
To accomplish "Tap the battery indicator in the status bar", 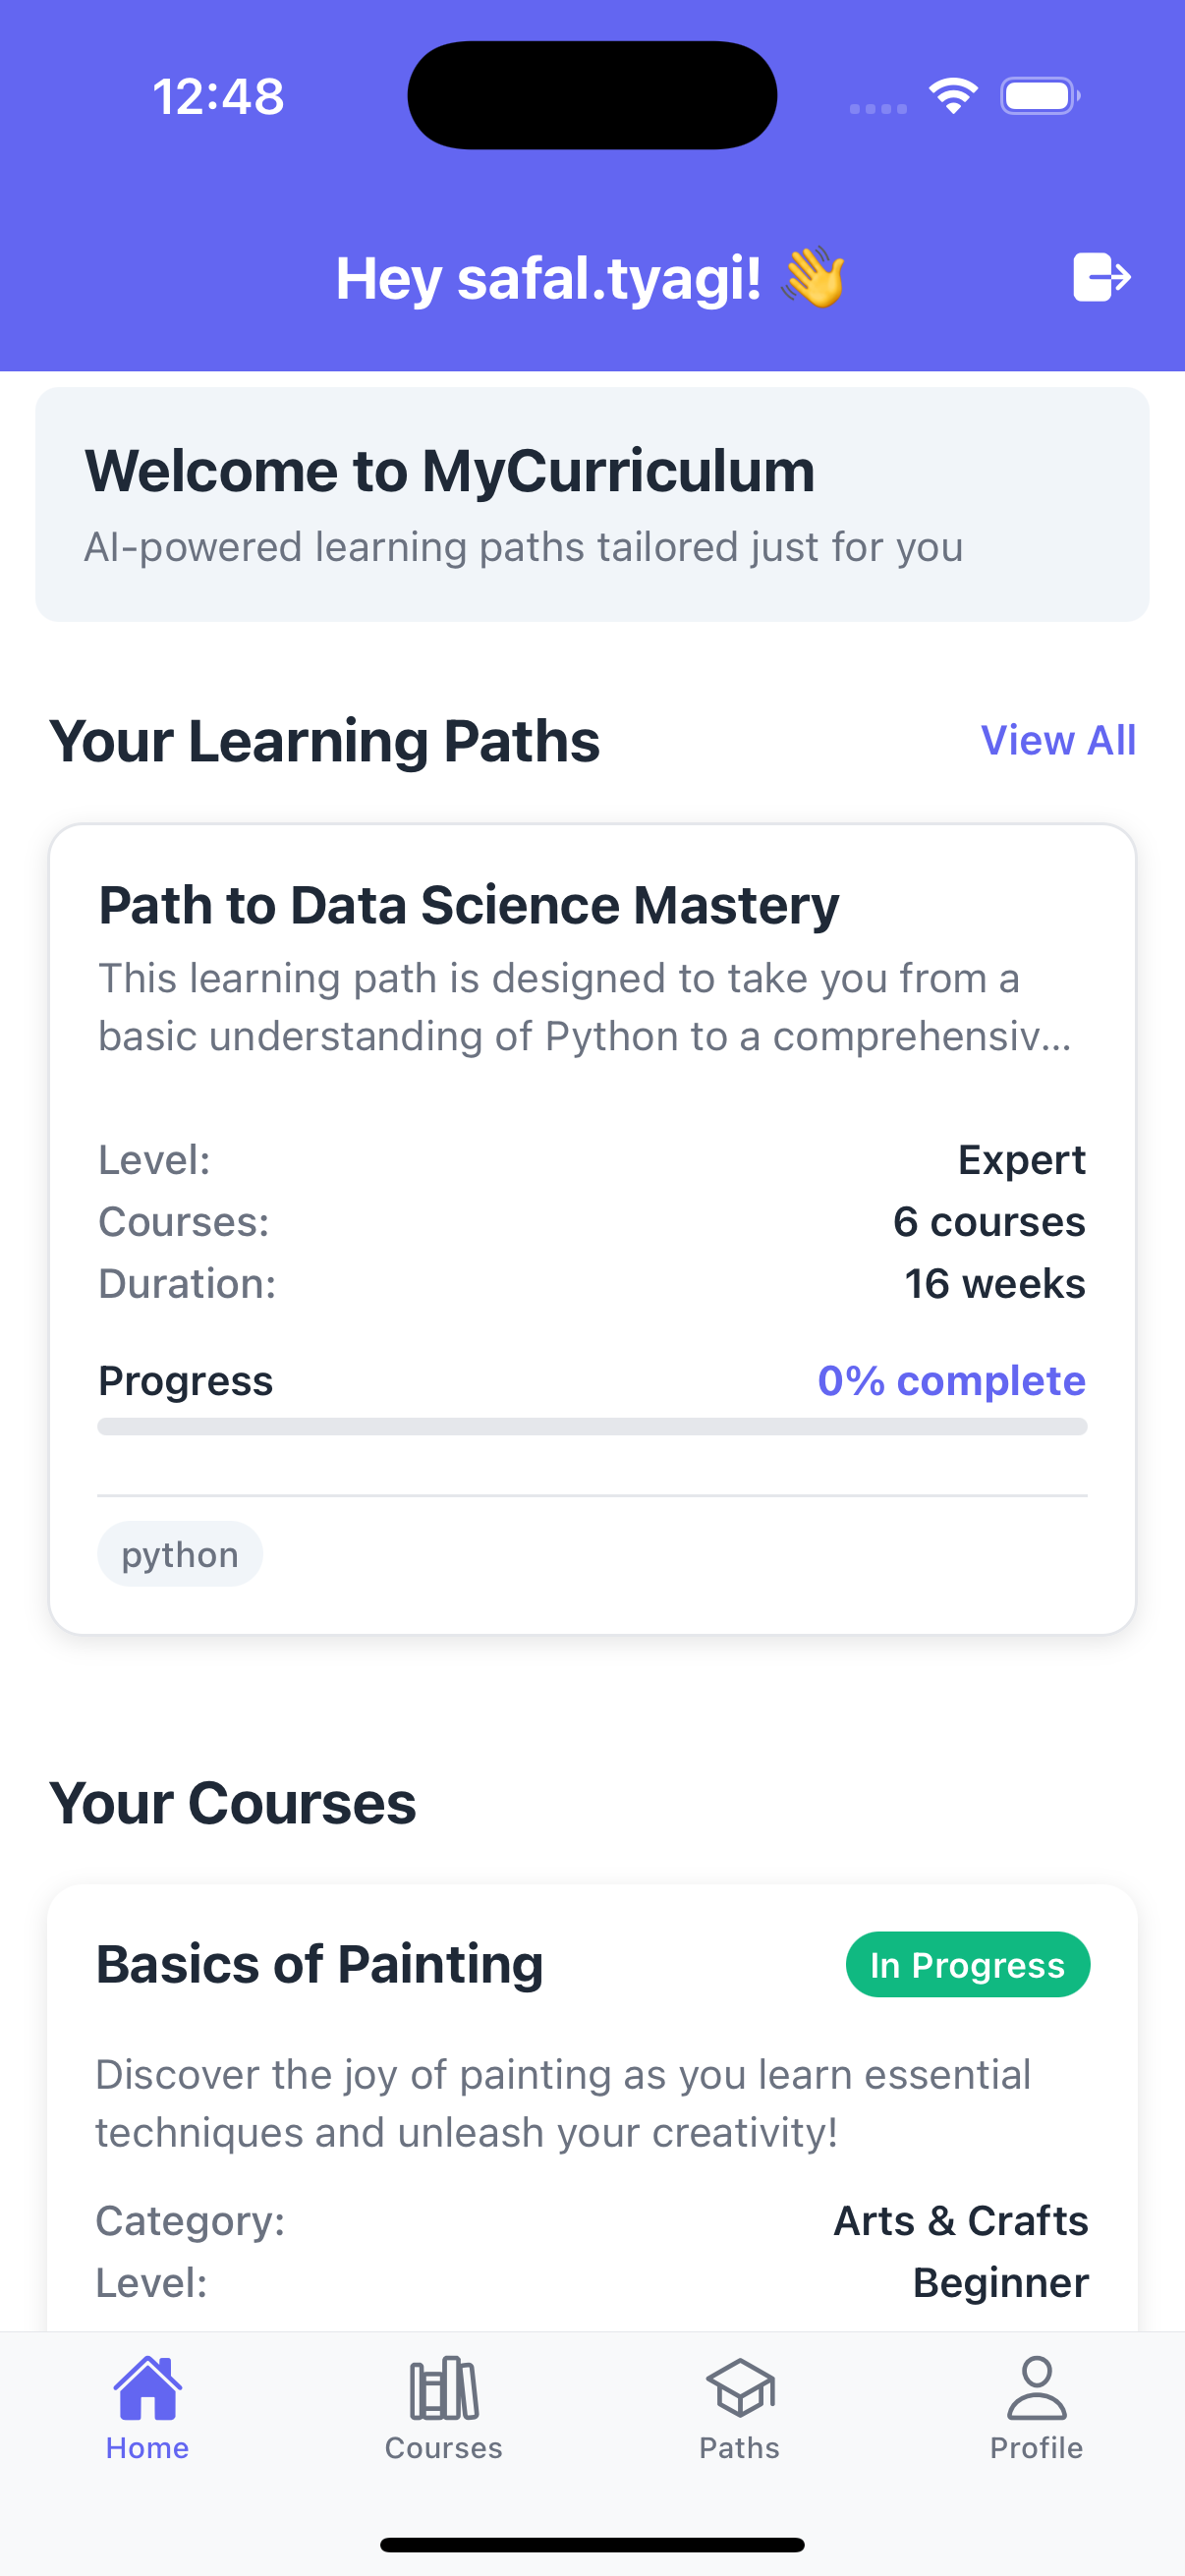I will point(1038,95).
